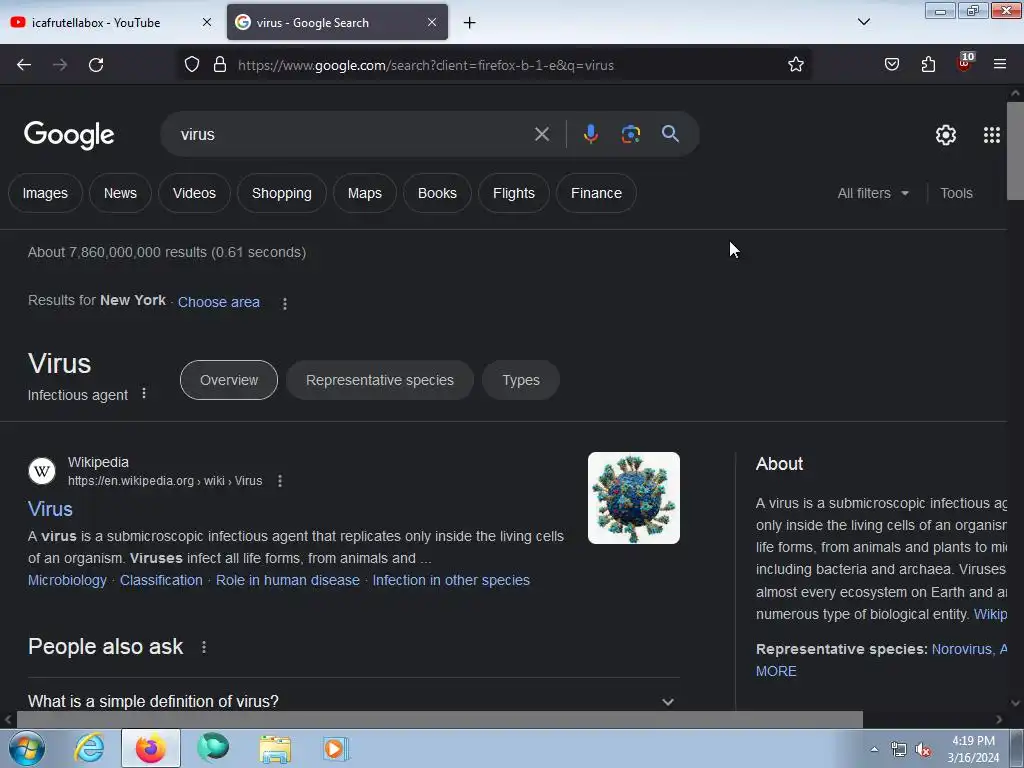Open the Windows Start button
Screen dimensions: 1024x768
tap(27, 748)
